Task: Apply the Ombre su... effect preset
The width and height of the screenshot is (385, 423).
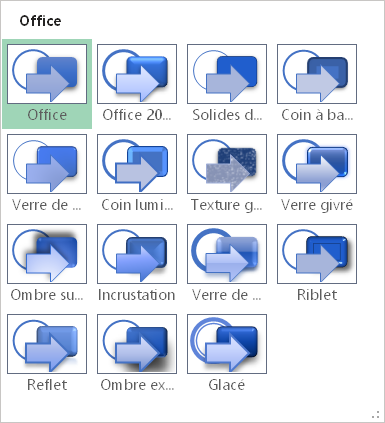Action: (47, 254)
